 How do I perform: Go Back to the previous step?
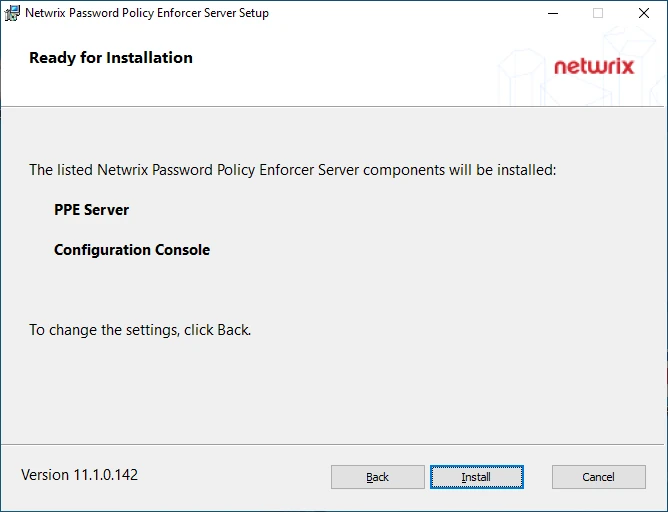coord(377,477)
